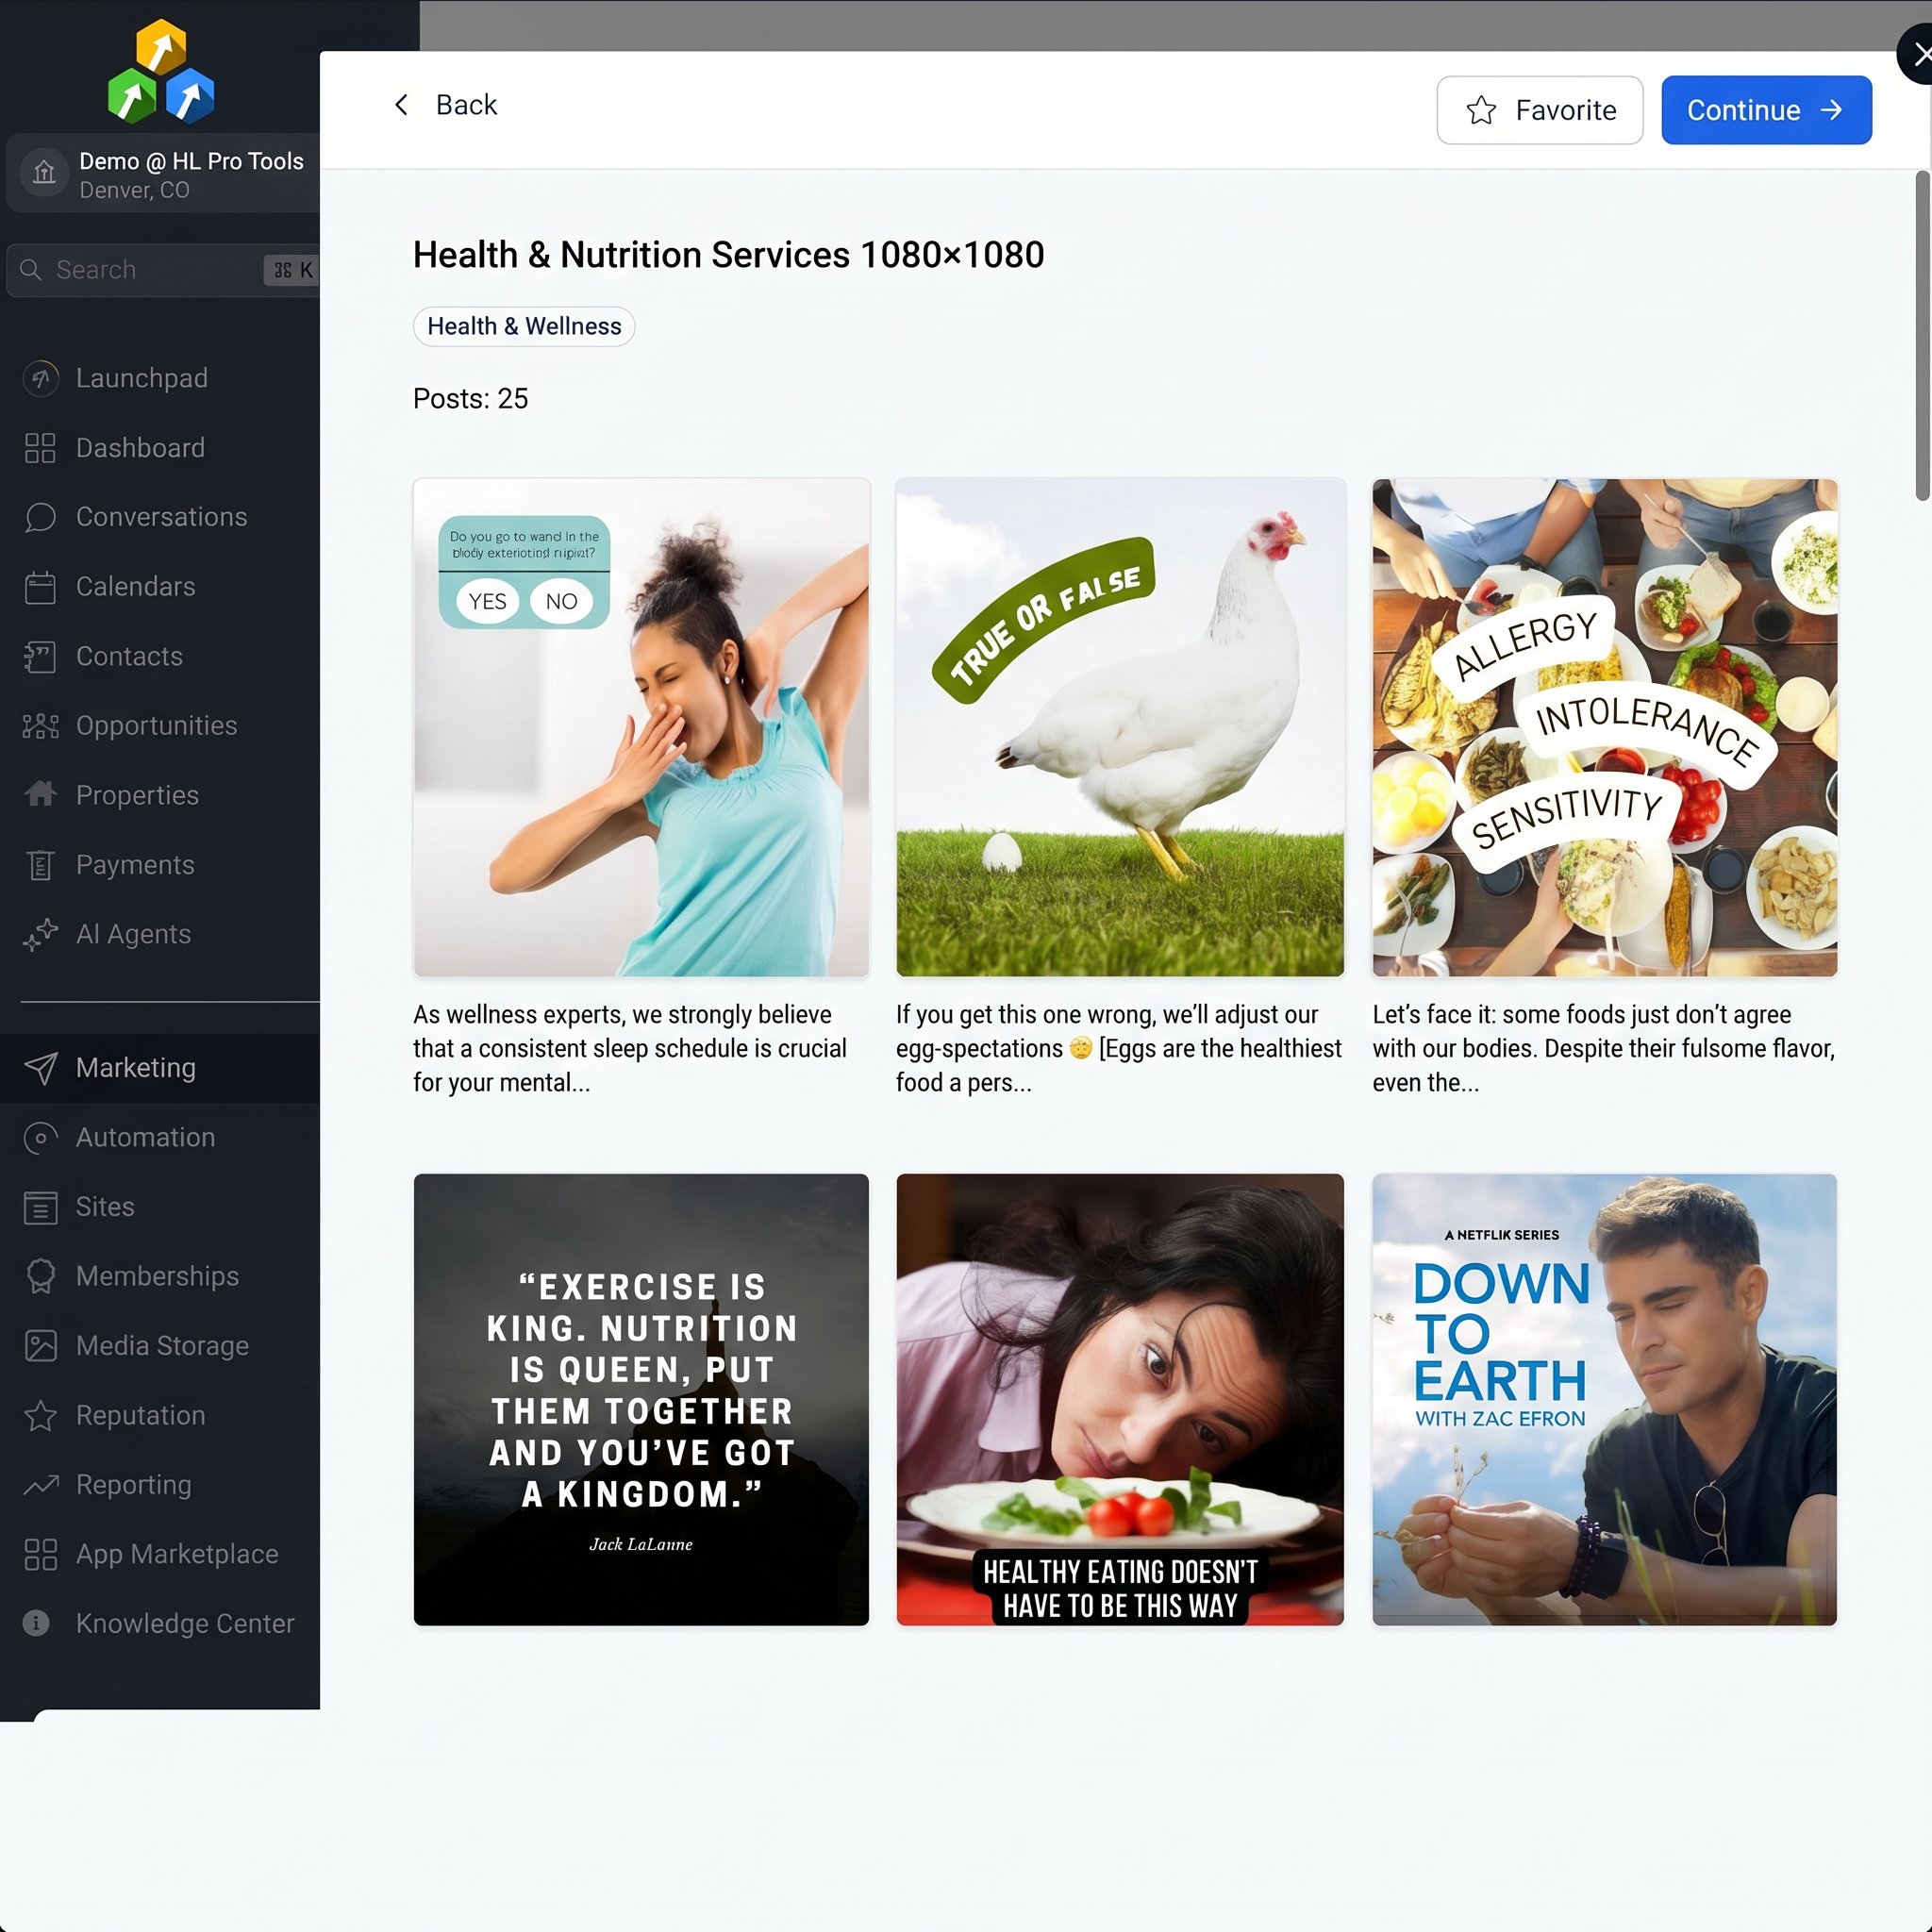This screenshot has width=1932, height=1932.
Task: Open Automation menu item
Action: 160,1138
